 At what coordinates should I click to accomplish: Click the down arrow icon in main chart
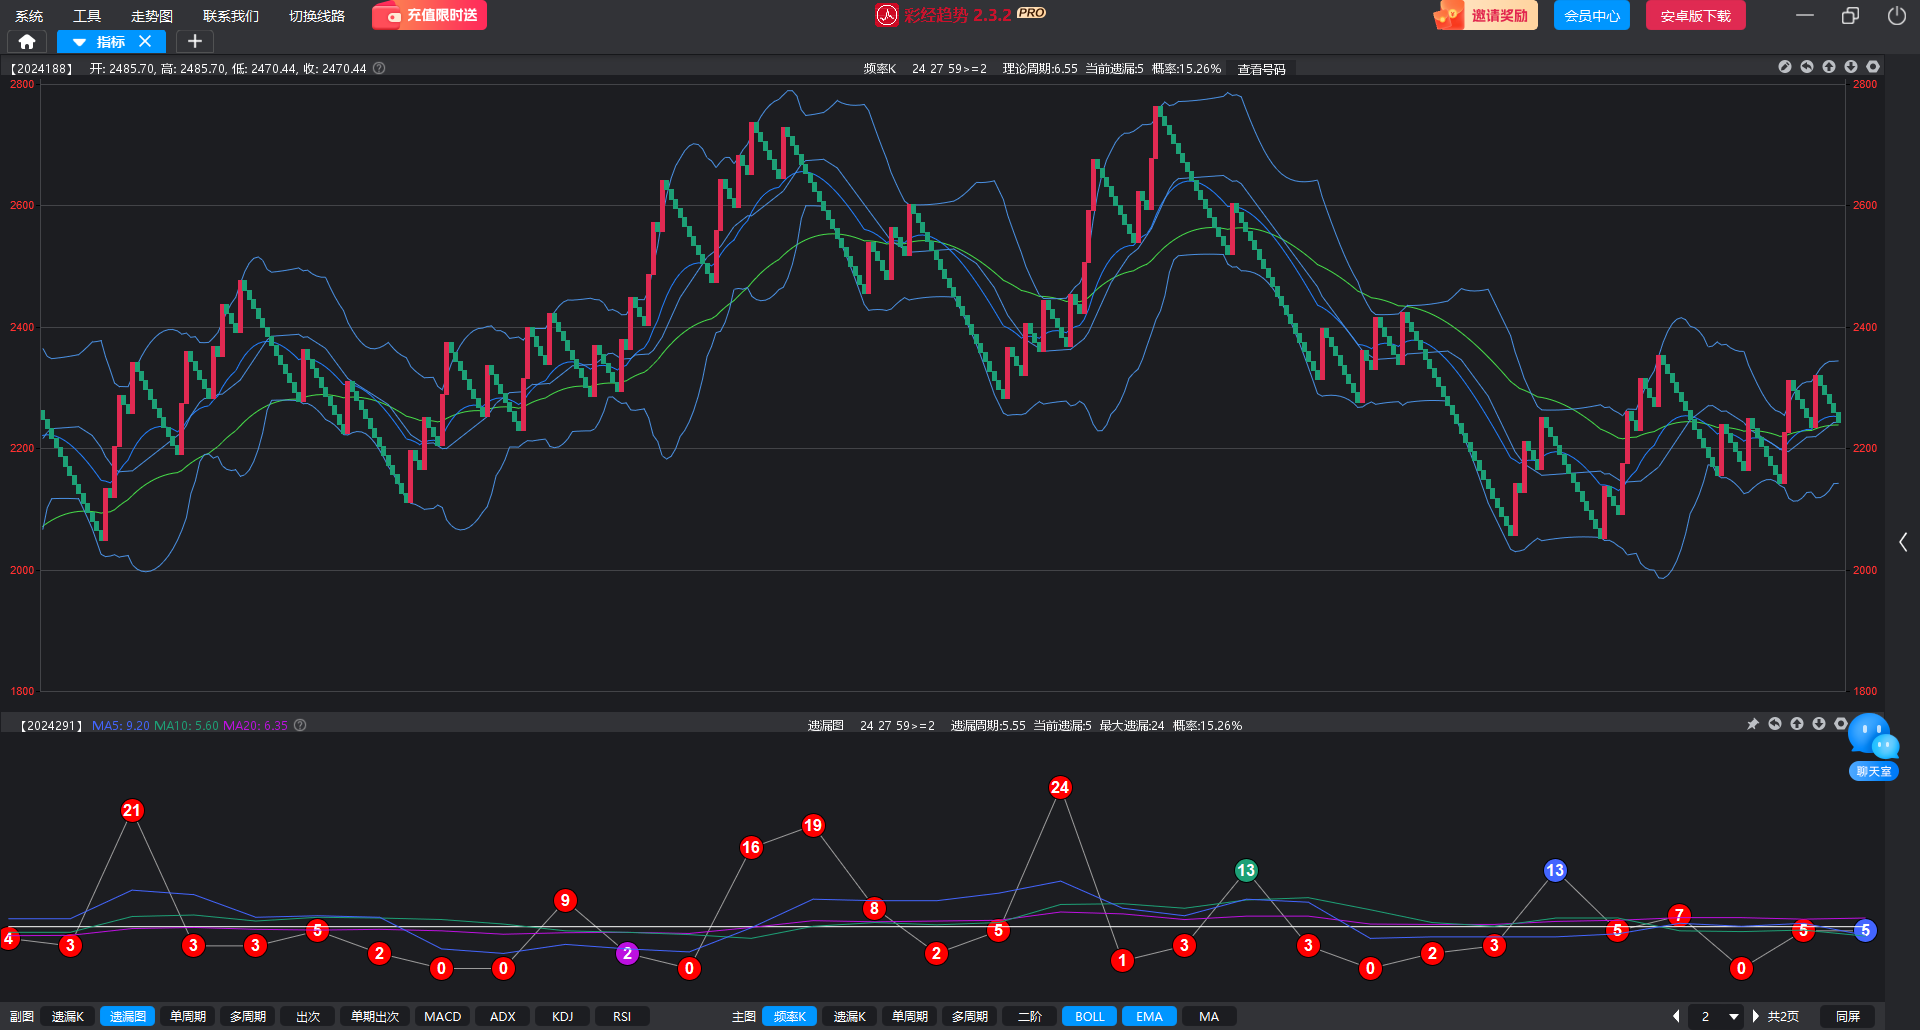pyautogui.click(x=1851, y=67)
